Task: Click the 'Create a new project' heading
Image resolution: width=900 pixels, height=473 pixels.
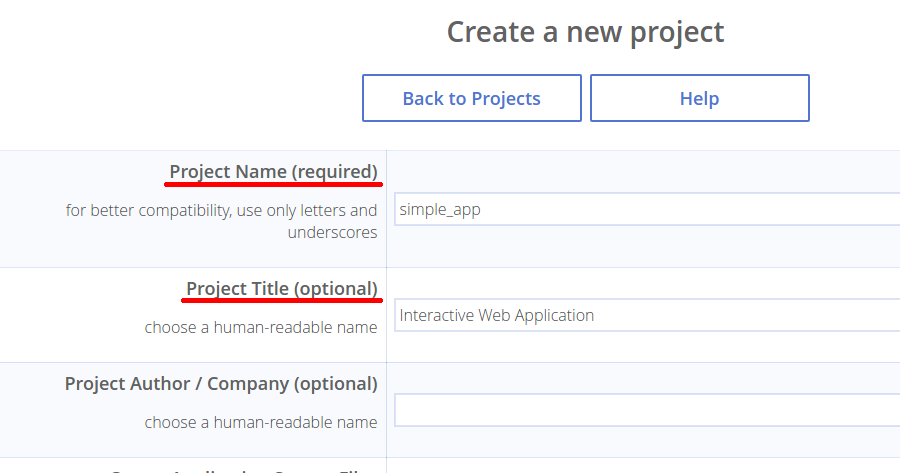Action: pyautogui.click(x=585, y=32)
